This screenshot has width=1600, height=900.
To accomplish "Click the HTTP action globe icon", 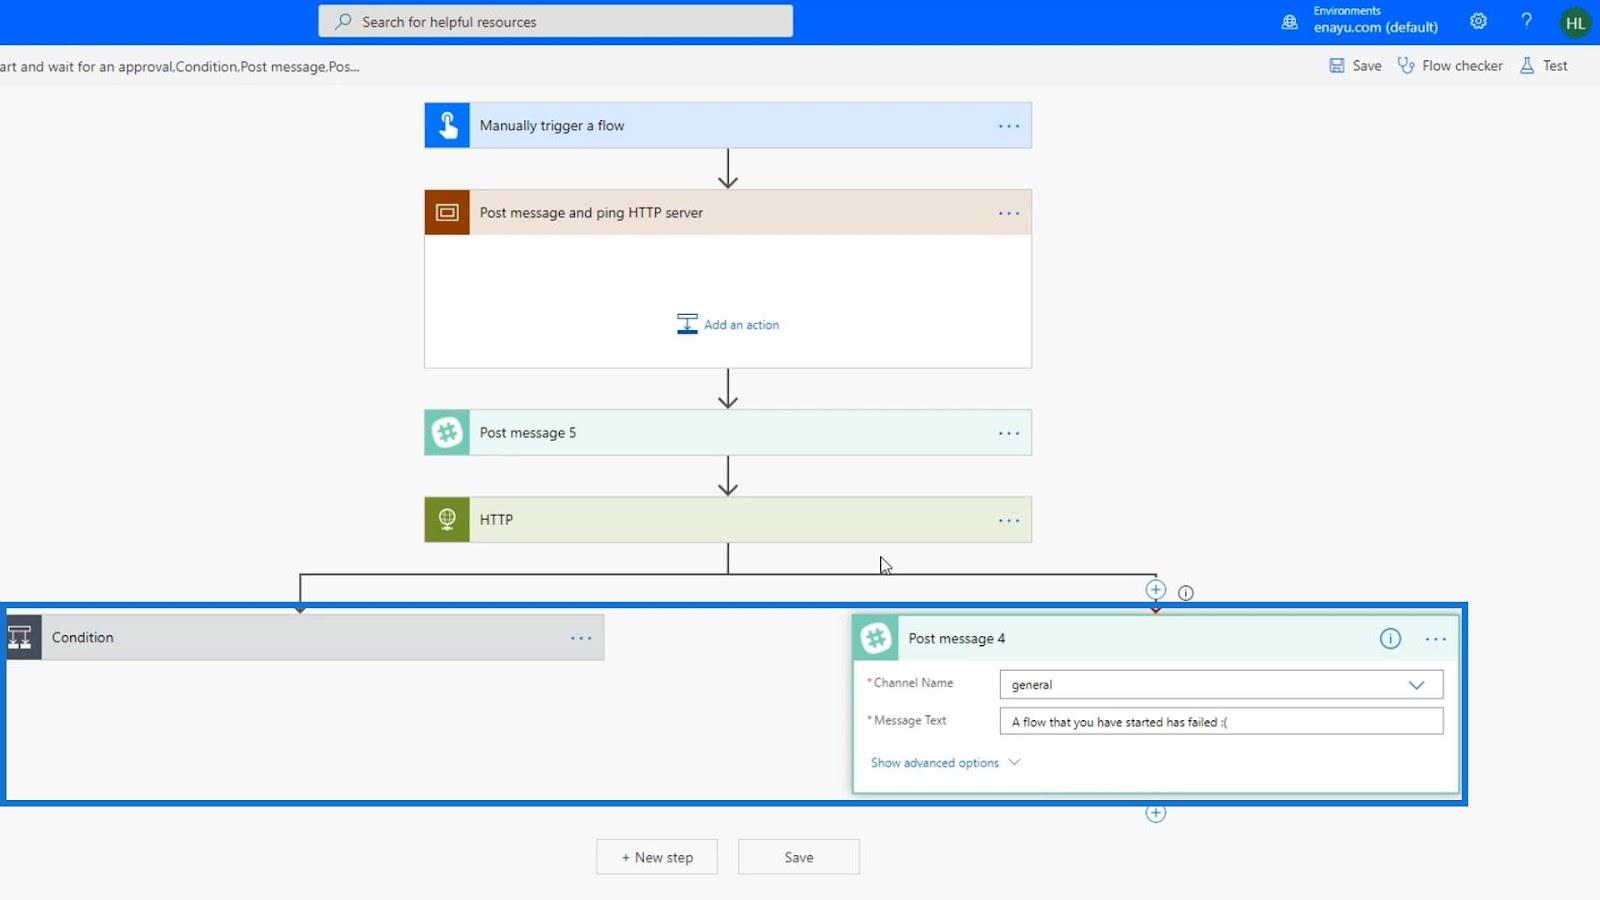I will pos(447,520).
